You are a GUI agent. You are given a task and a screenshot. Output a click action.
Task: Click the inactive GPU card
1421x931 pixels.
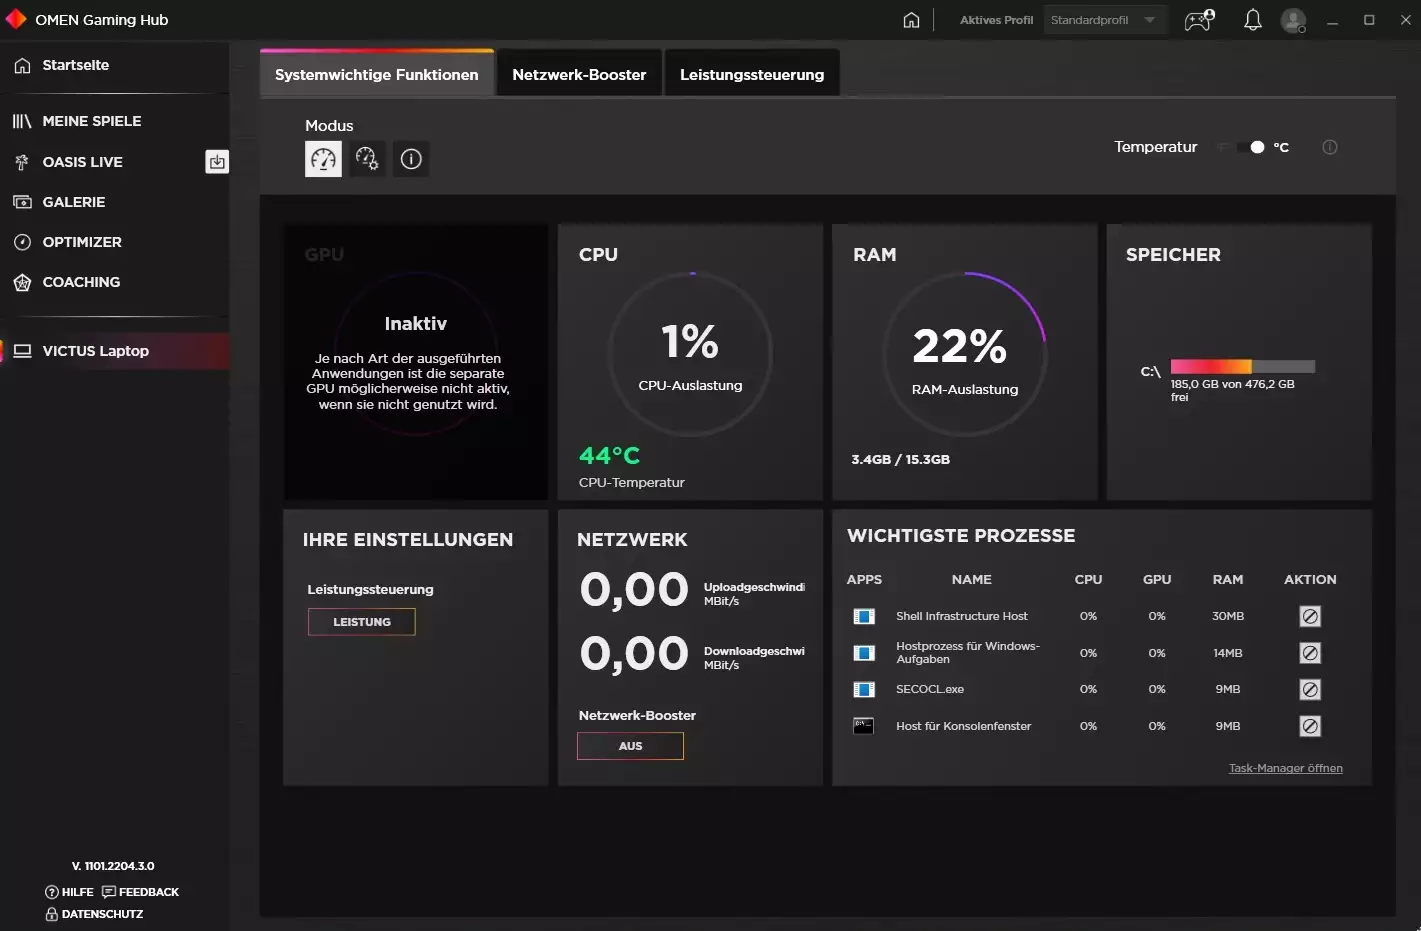click(416, 361)
